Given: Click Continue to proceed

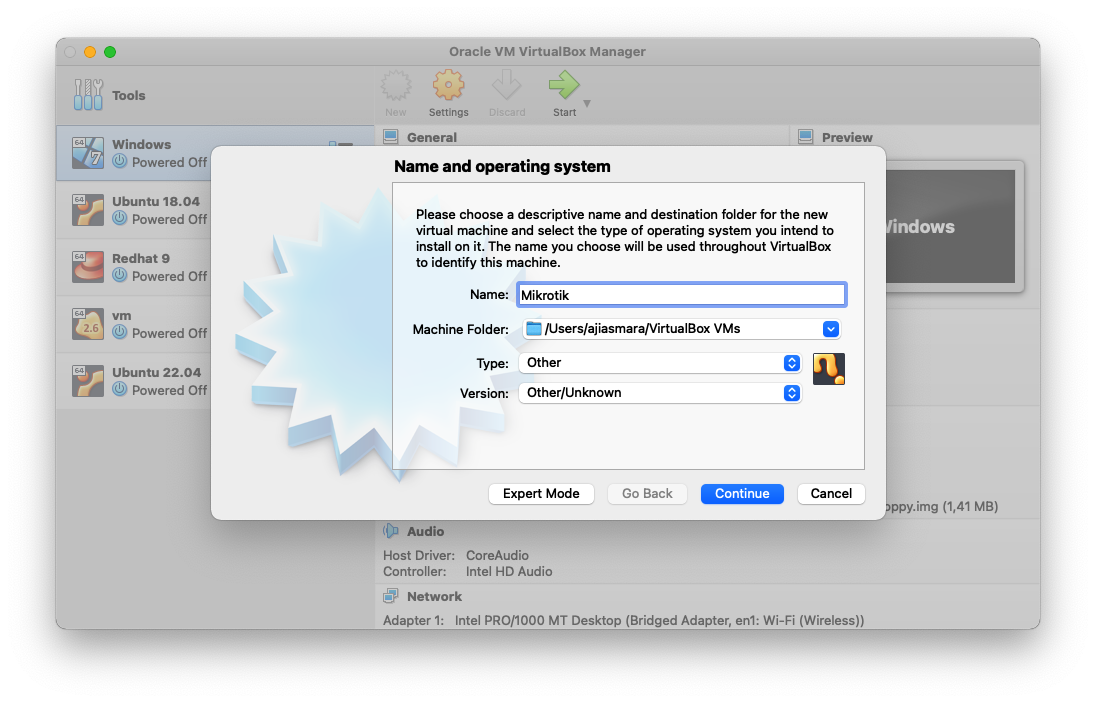Looking at the screenshot, I should tap(742, 493).
